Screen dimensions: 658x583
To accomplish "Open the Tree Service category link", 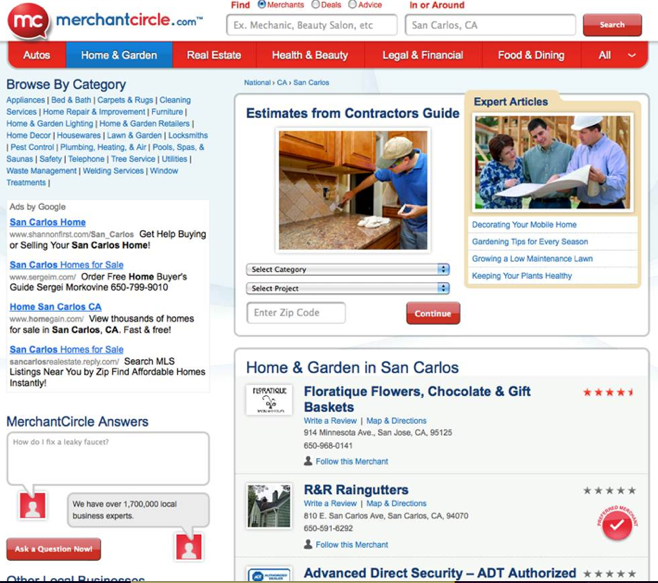I will tap(133, 159).
